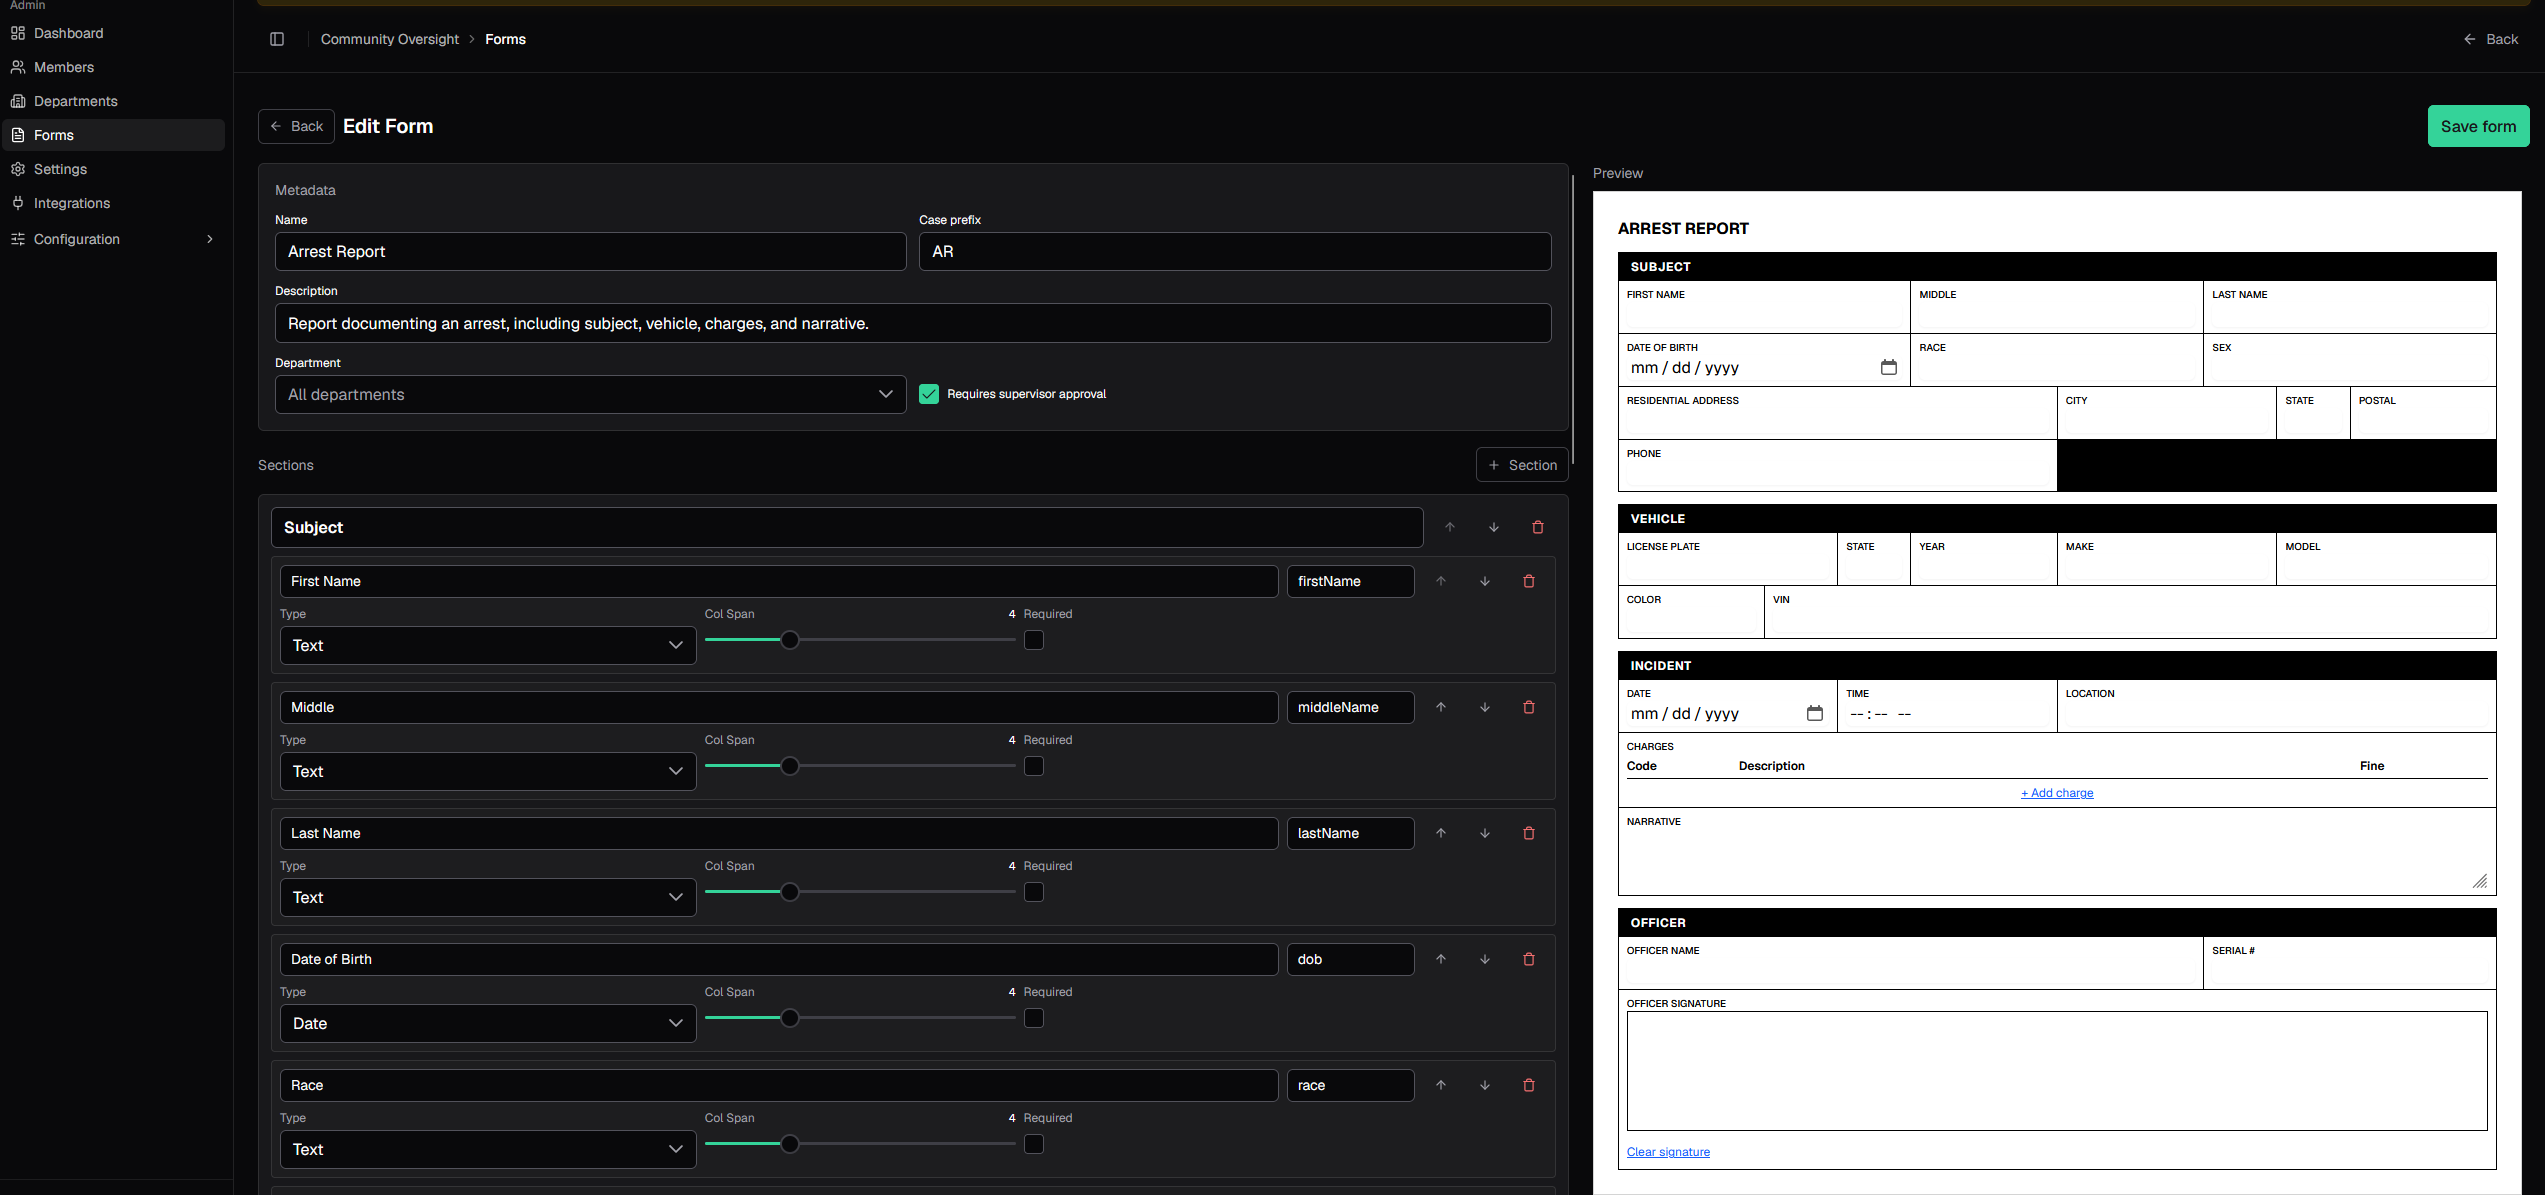Adjust Col Span slider for Date of Birth

[x=790, y=1018]
